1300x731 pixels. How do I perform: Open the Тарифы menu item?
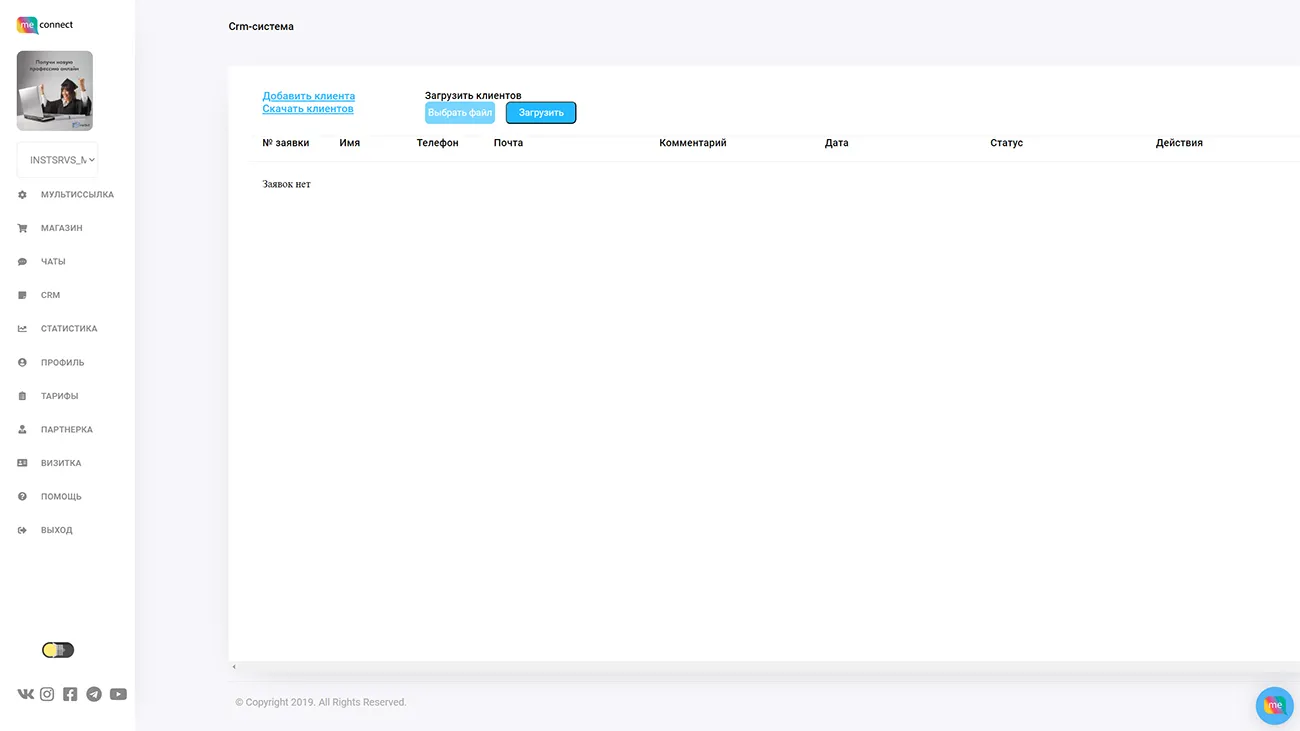pyautogui.click(x=59, y=396)
